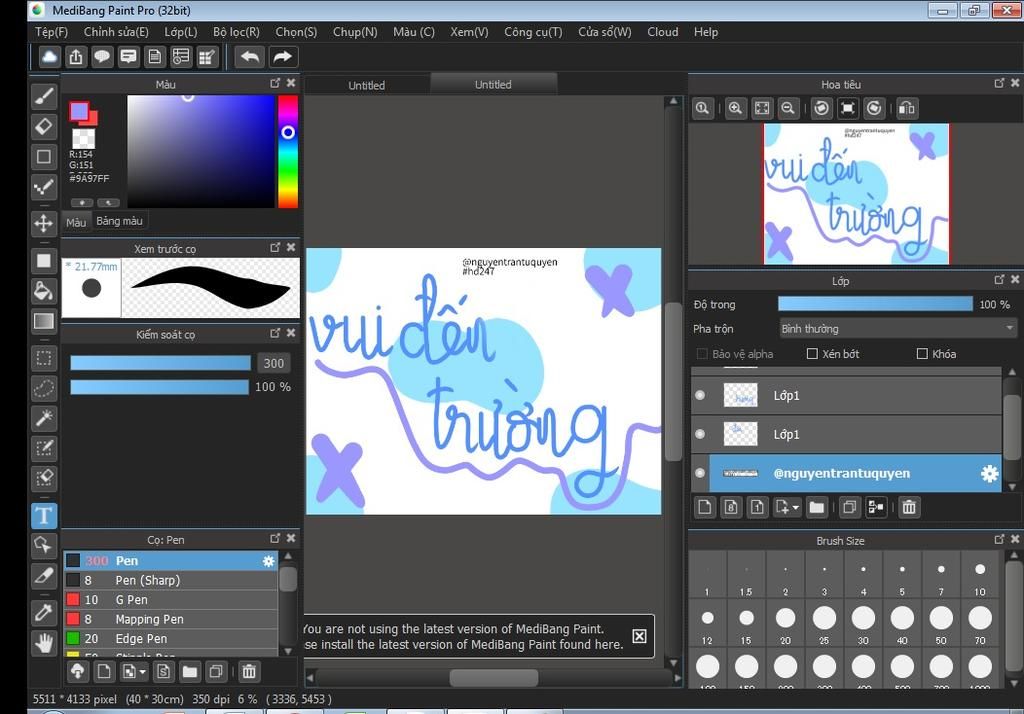Select the Brush tool in the left toolbar
Image resolution: width=1024 pixels, height=714 pixels.
[x=44, y=97]
